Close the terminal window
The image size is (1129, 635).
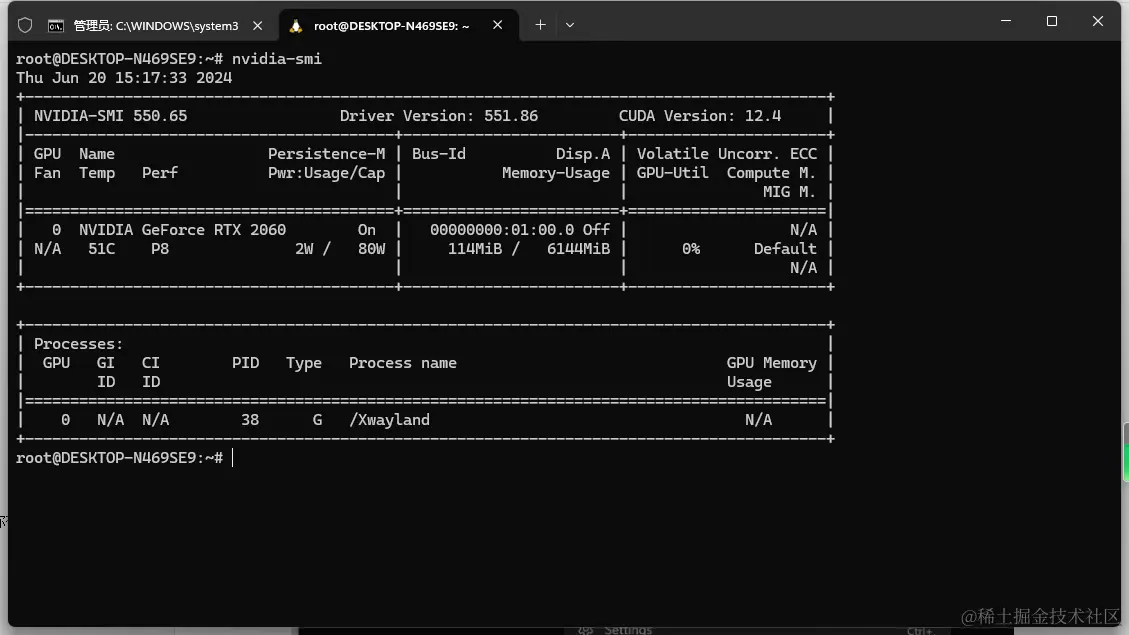[1097, 21]
